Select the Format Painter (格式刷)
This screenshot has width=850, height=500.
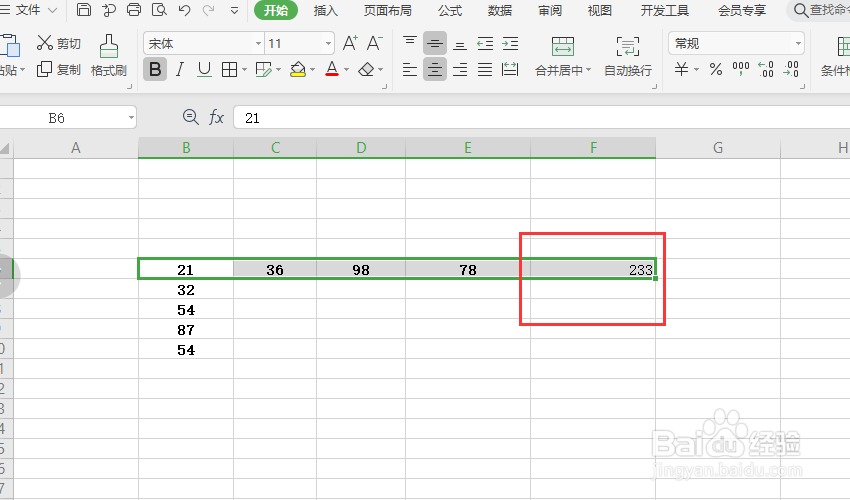pyautogui.click(x=108, y=56)
